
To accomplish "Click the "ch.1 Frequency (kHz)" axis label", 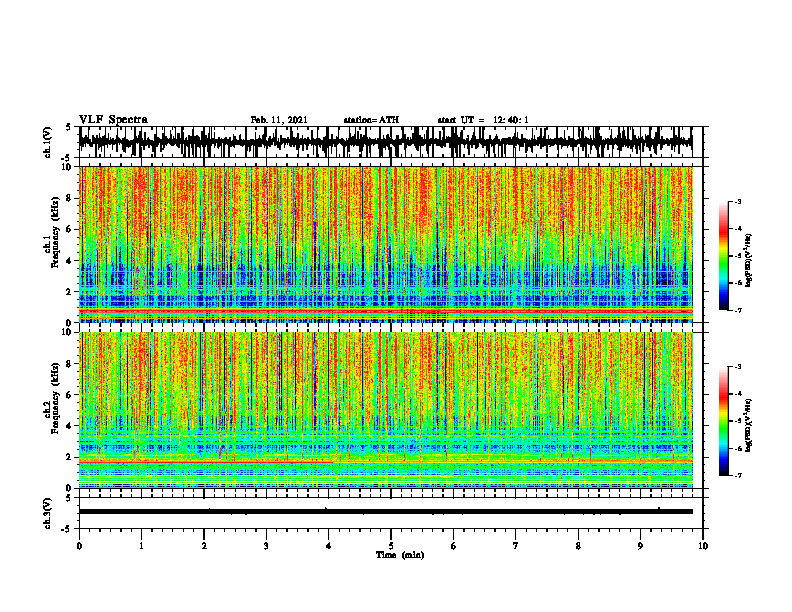I will [51, 232].
